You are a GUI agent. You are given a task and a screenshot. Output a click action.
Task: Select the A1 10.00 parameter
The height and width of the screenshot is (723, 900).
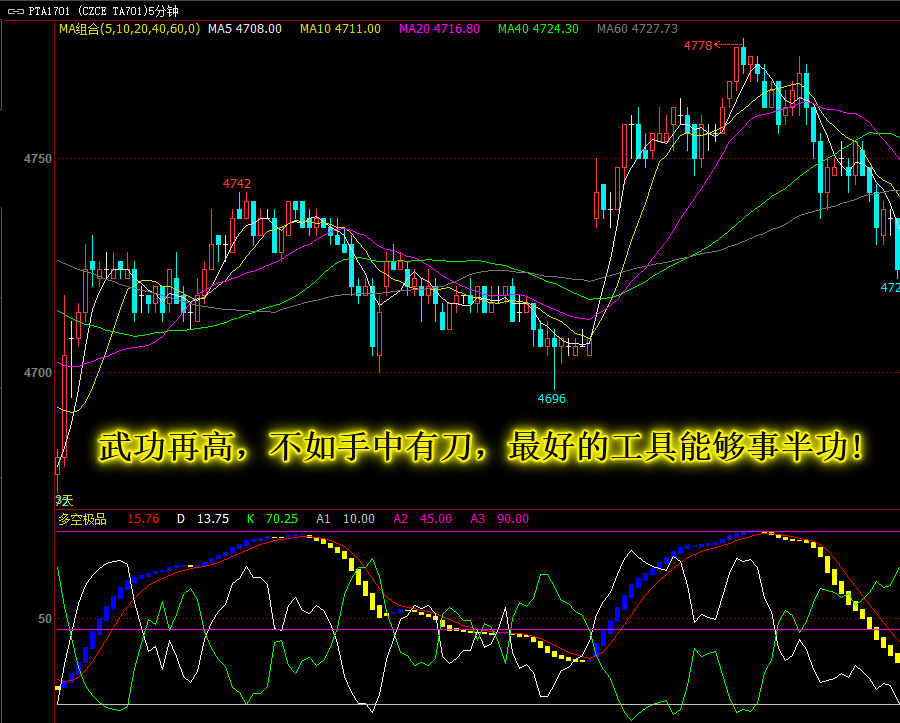pos(346,519)
